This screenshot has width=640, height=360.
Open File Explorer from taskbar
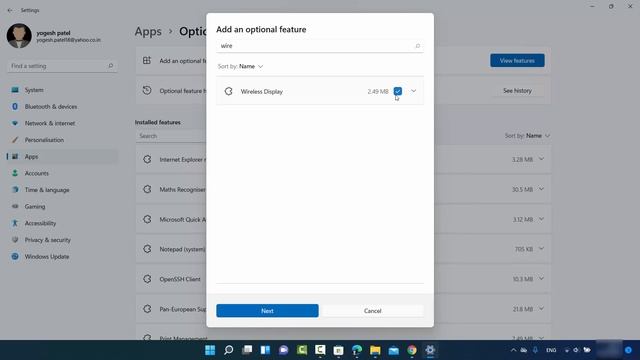[x=375, y=350]
